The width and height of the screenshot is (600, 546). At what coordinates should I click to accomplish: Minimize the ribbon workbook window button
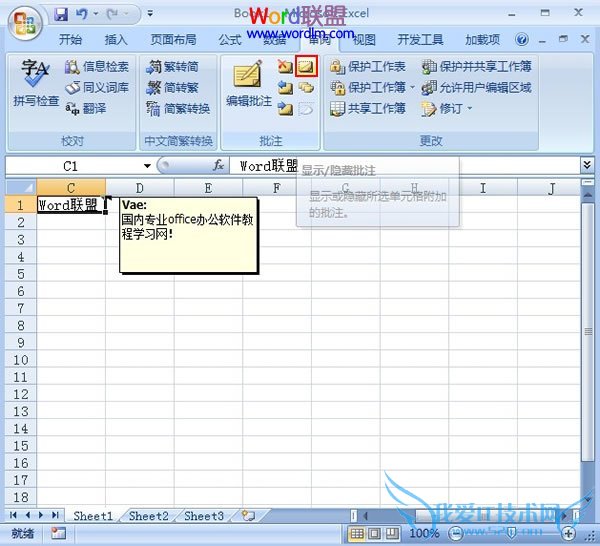click(x=542, y=41)
